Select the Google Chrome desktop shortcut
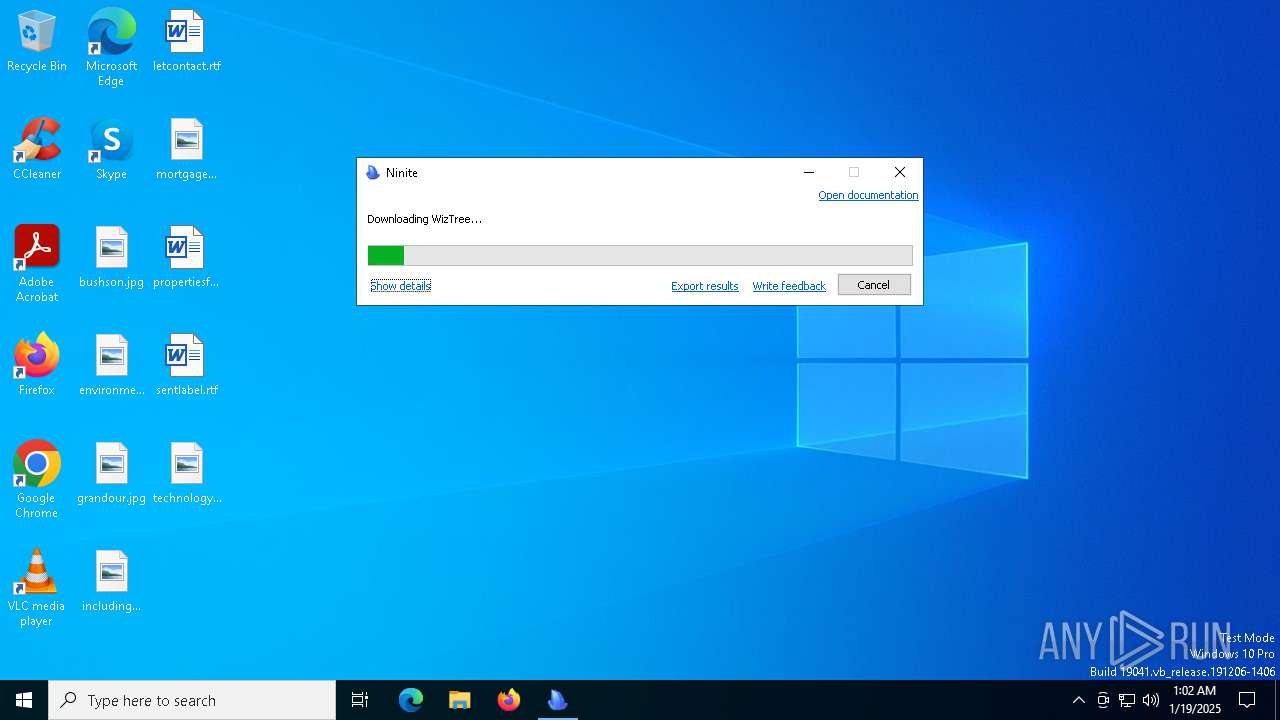 coord(37,480)
